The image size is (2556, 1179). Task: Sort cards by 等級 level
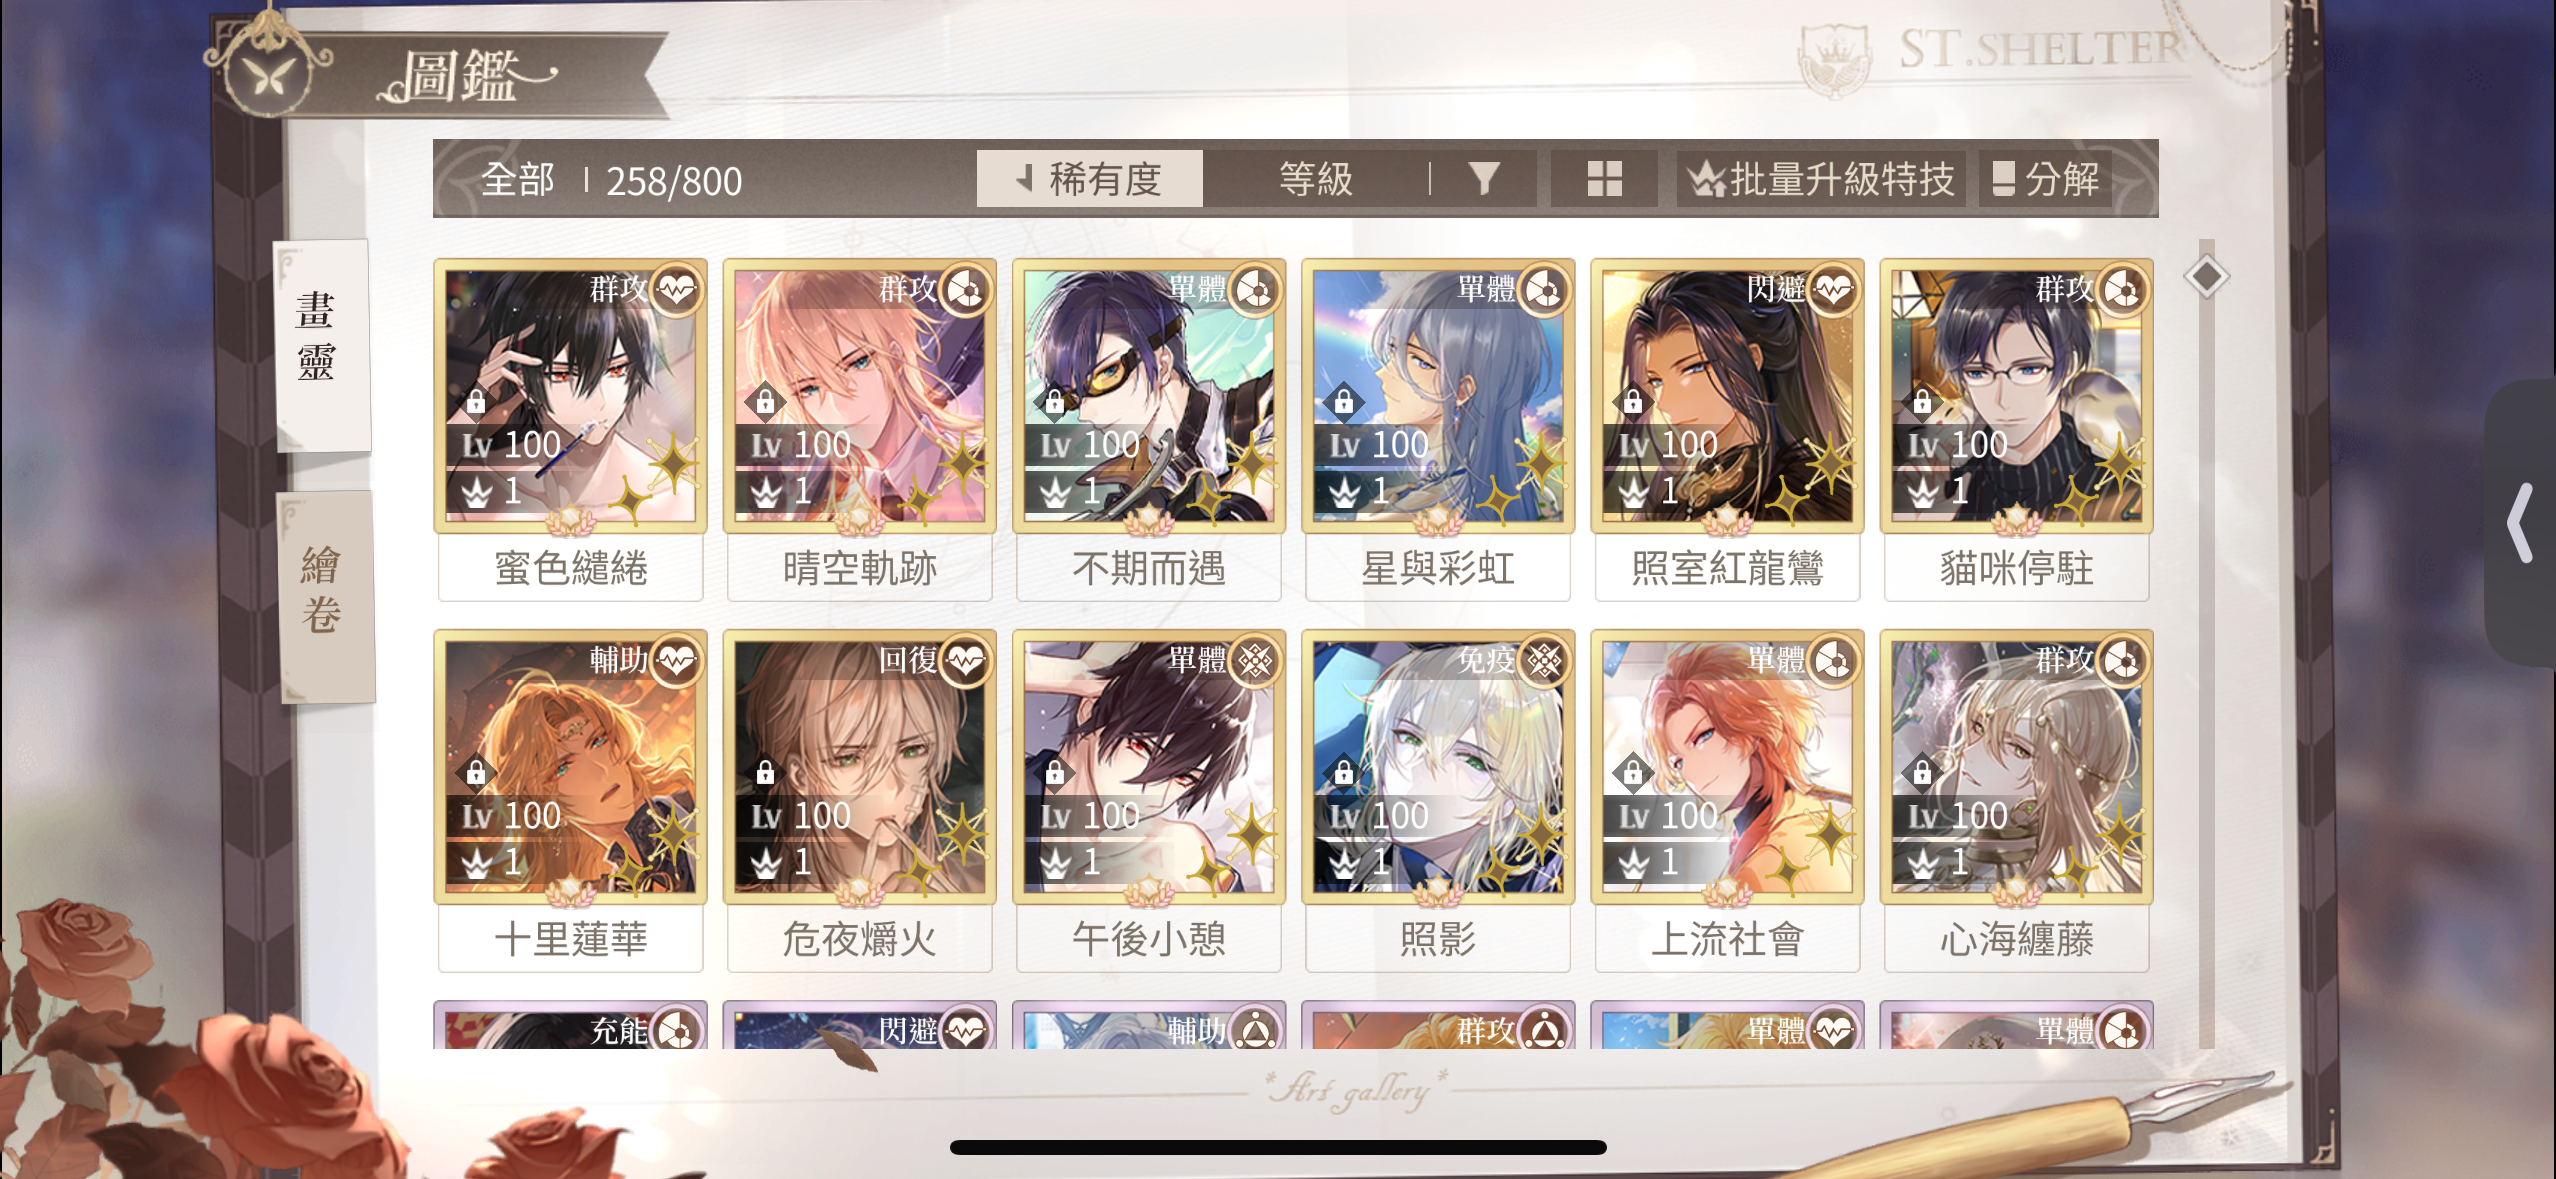(x=1315, y=179)
